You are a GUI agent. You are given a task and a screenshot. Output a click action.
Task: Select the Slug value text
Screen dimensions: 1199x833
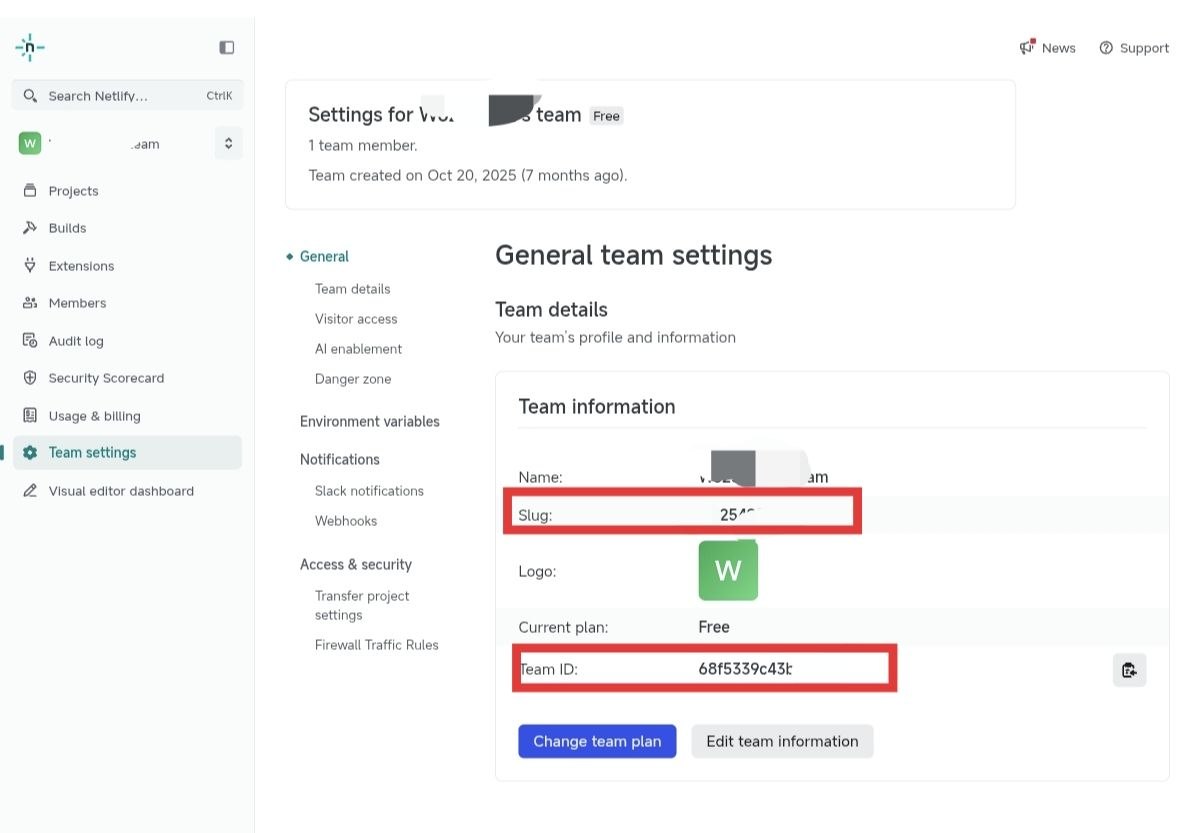(736, 515)
